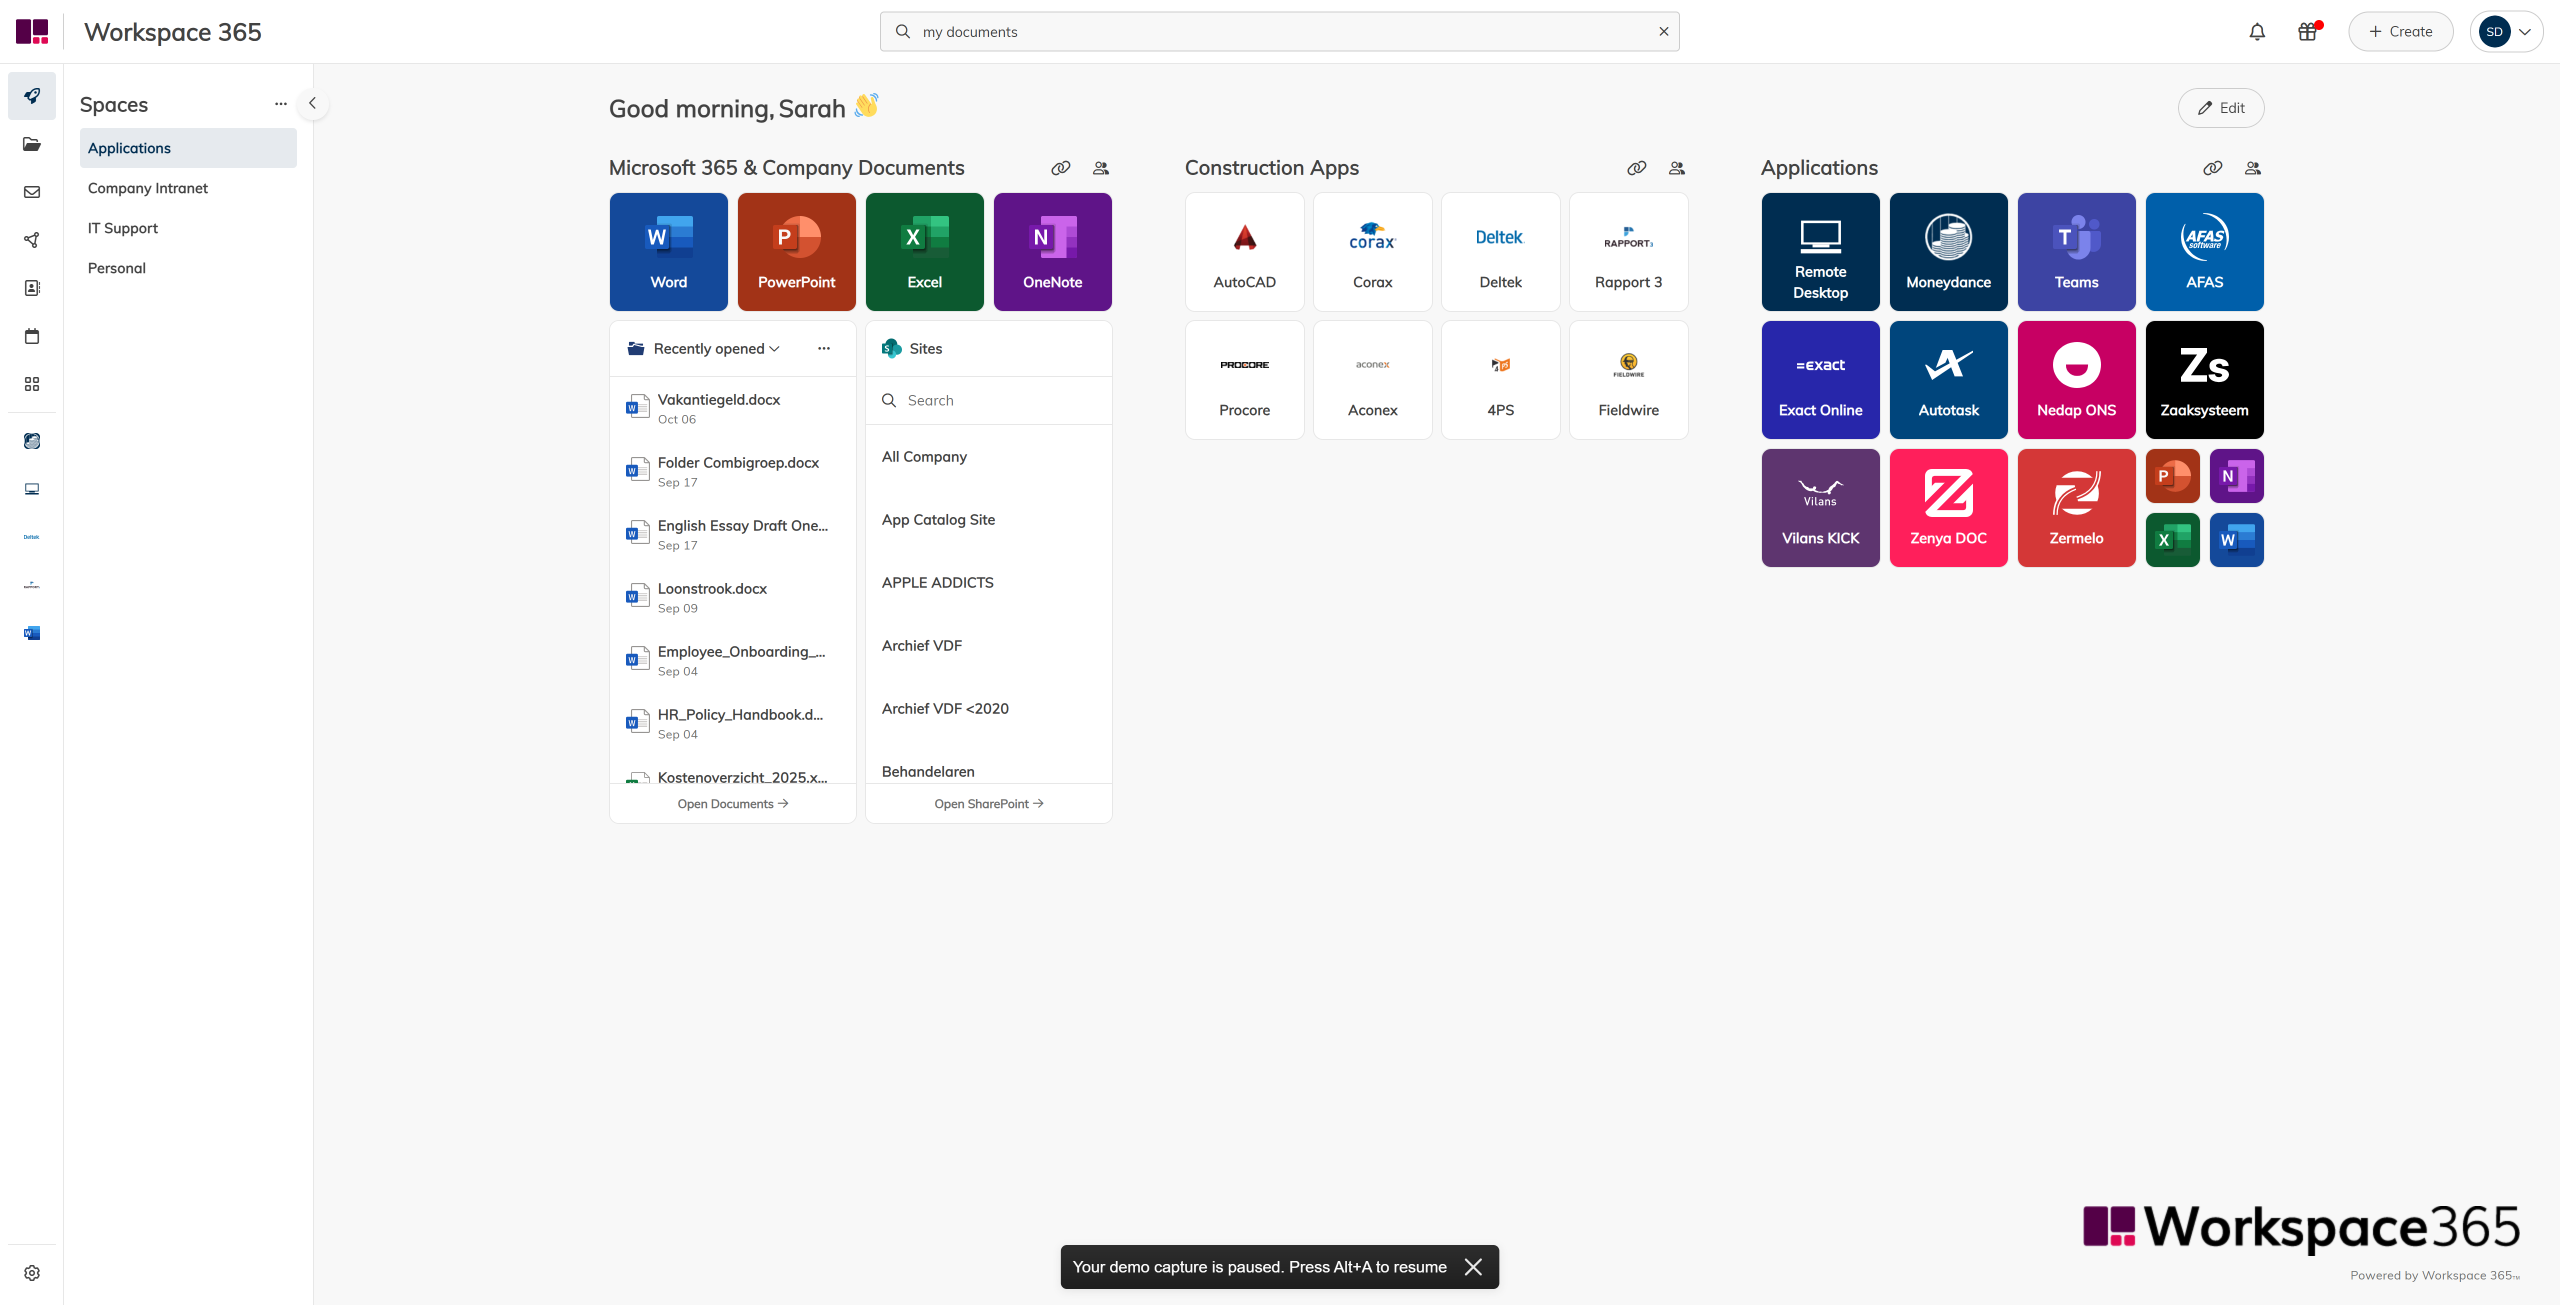This screenshot has width=2560, height=1305.
Task: Collapse the Spaces side panel
Action: pos(312,103)
